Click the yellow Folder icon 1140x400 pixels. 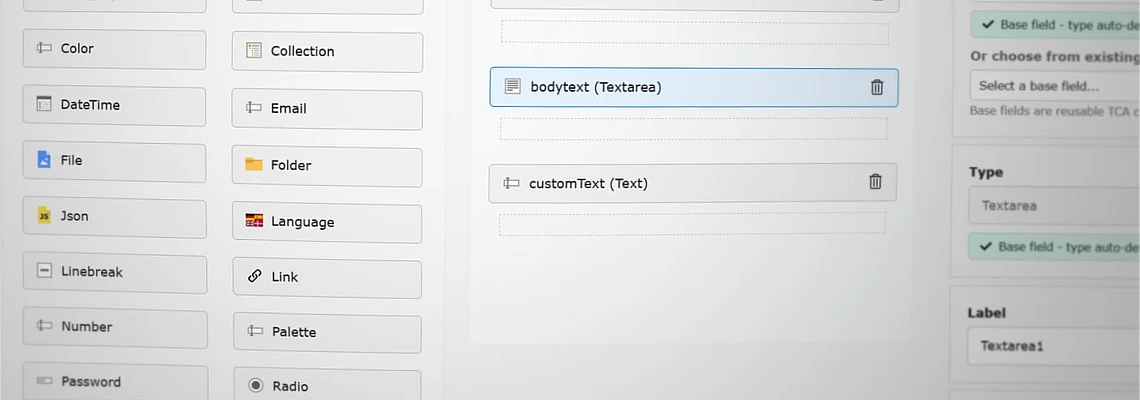click(254, 164)
